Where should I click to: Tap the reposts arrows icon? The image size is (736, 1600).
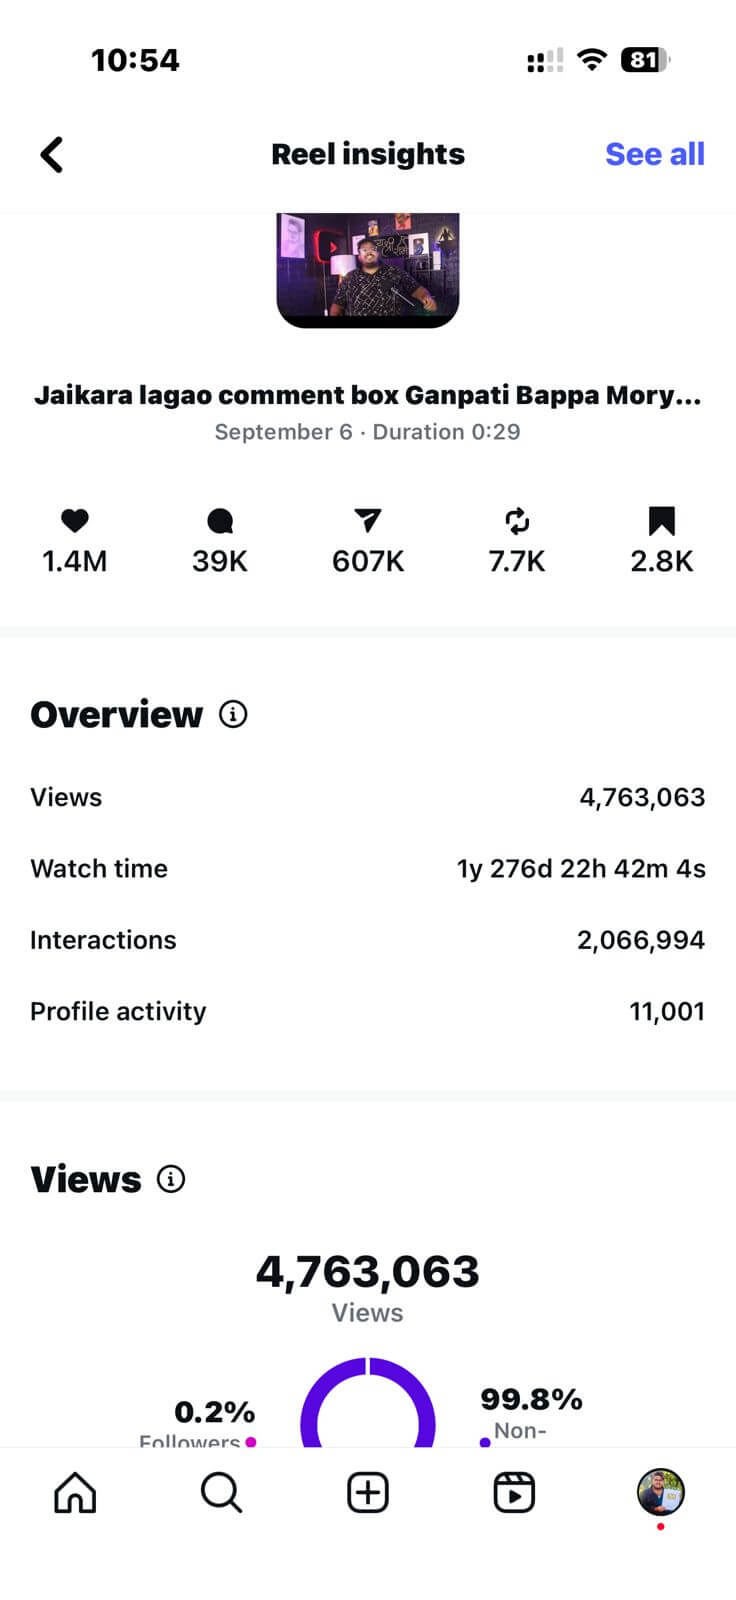coord(517,520)
